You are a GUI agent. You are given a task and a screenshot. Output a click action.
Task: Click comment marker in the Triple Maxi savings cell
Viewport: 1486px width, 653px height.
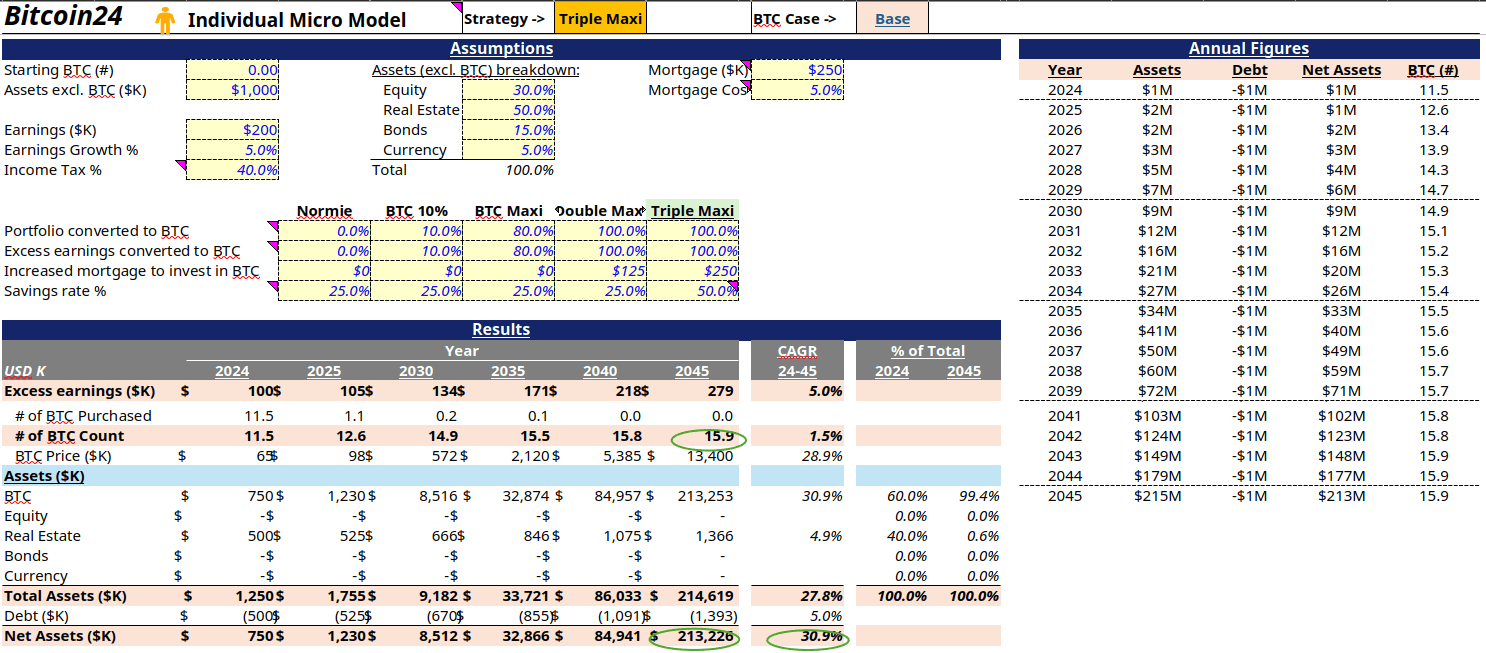[x=732, y=284]
